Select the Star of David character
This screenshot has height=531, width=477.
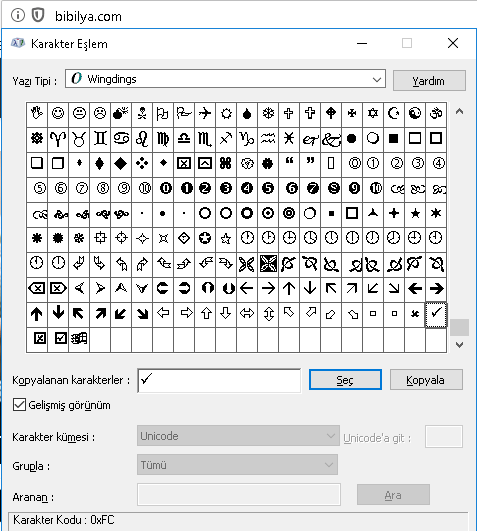coord(373,113)
